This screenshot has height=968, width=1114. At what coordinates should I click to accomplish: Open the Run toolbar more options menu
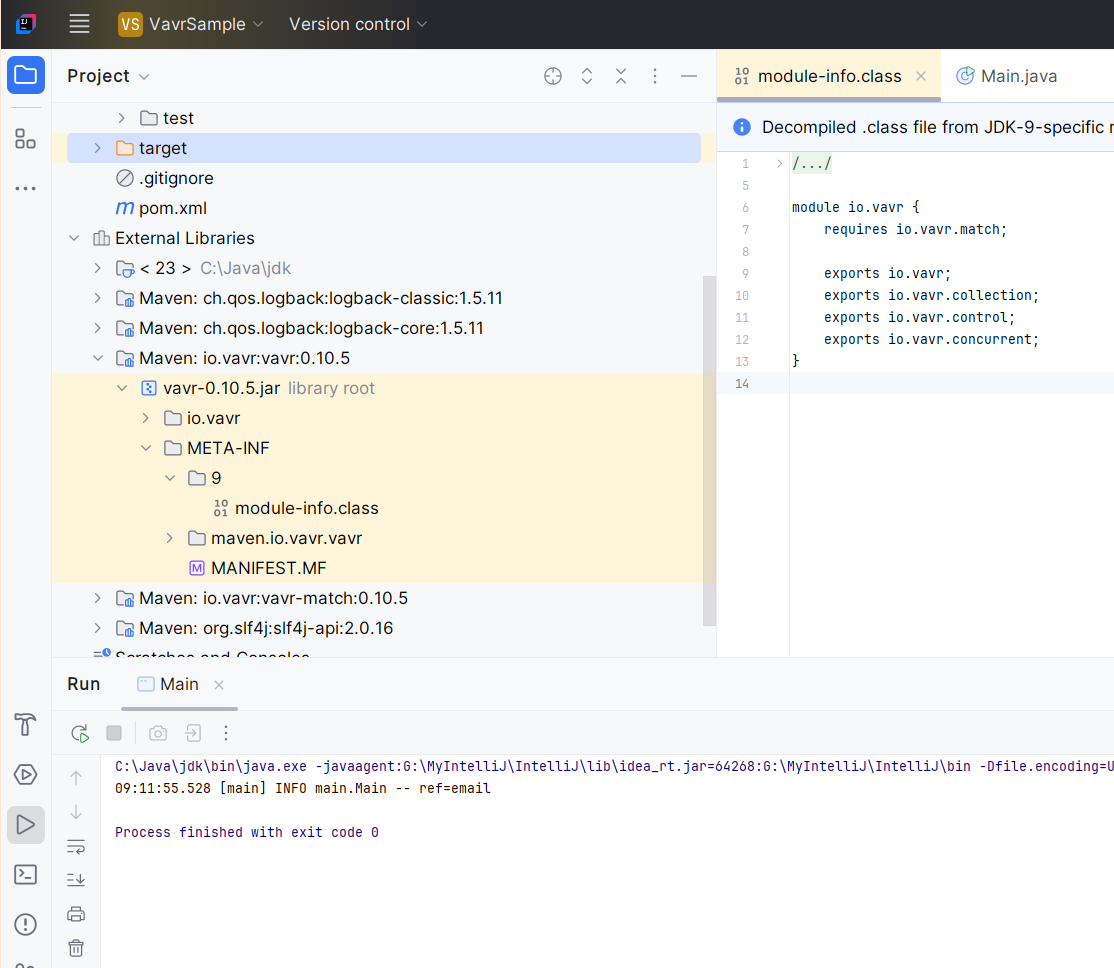226,733
